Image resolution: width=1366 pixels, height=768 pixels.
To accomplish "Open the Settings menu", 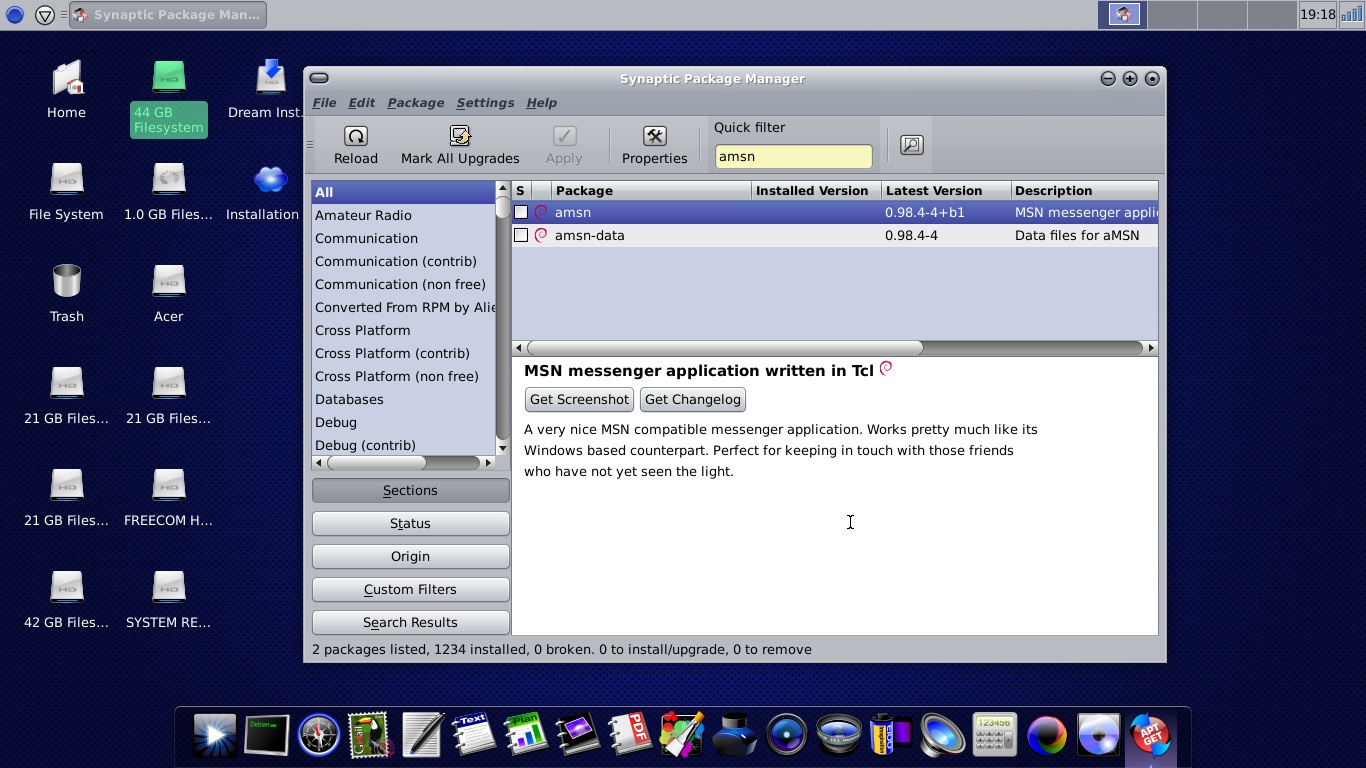I will (485, 103).
